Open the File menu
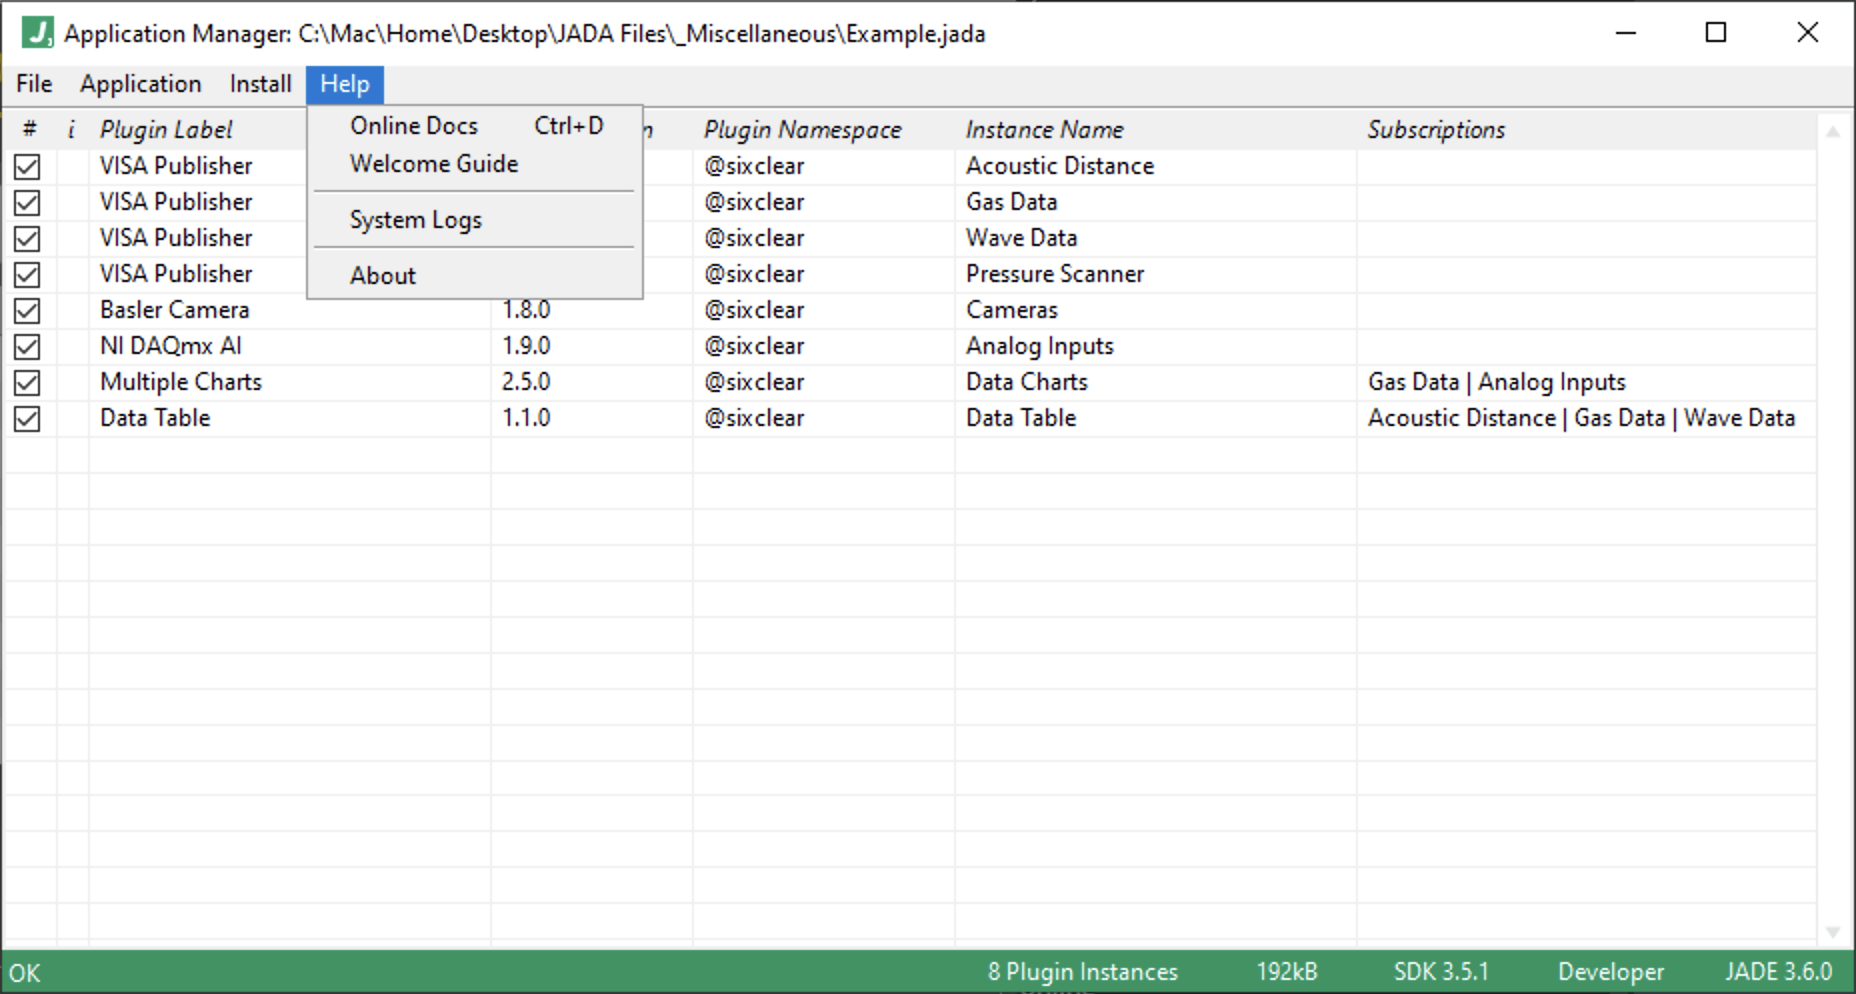Viewport: 1856px width, 994px height. point(34,84)
